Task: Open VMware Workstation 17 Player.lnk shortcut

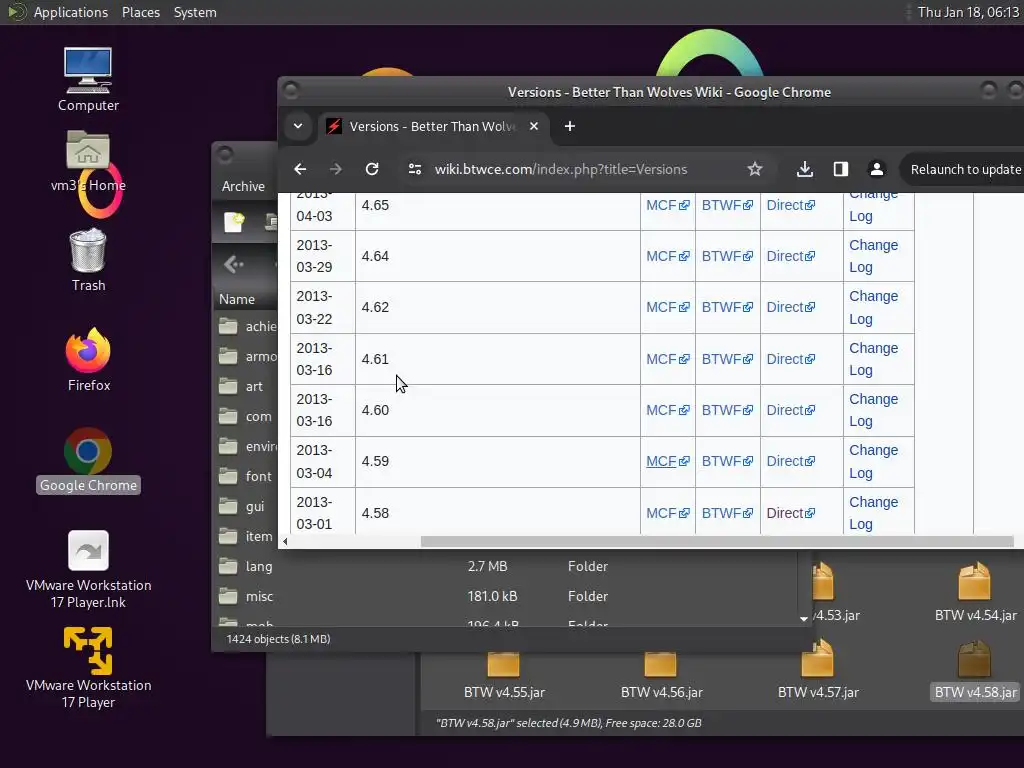Action: click(x=88, y=569)
